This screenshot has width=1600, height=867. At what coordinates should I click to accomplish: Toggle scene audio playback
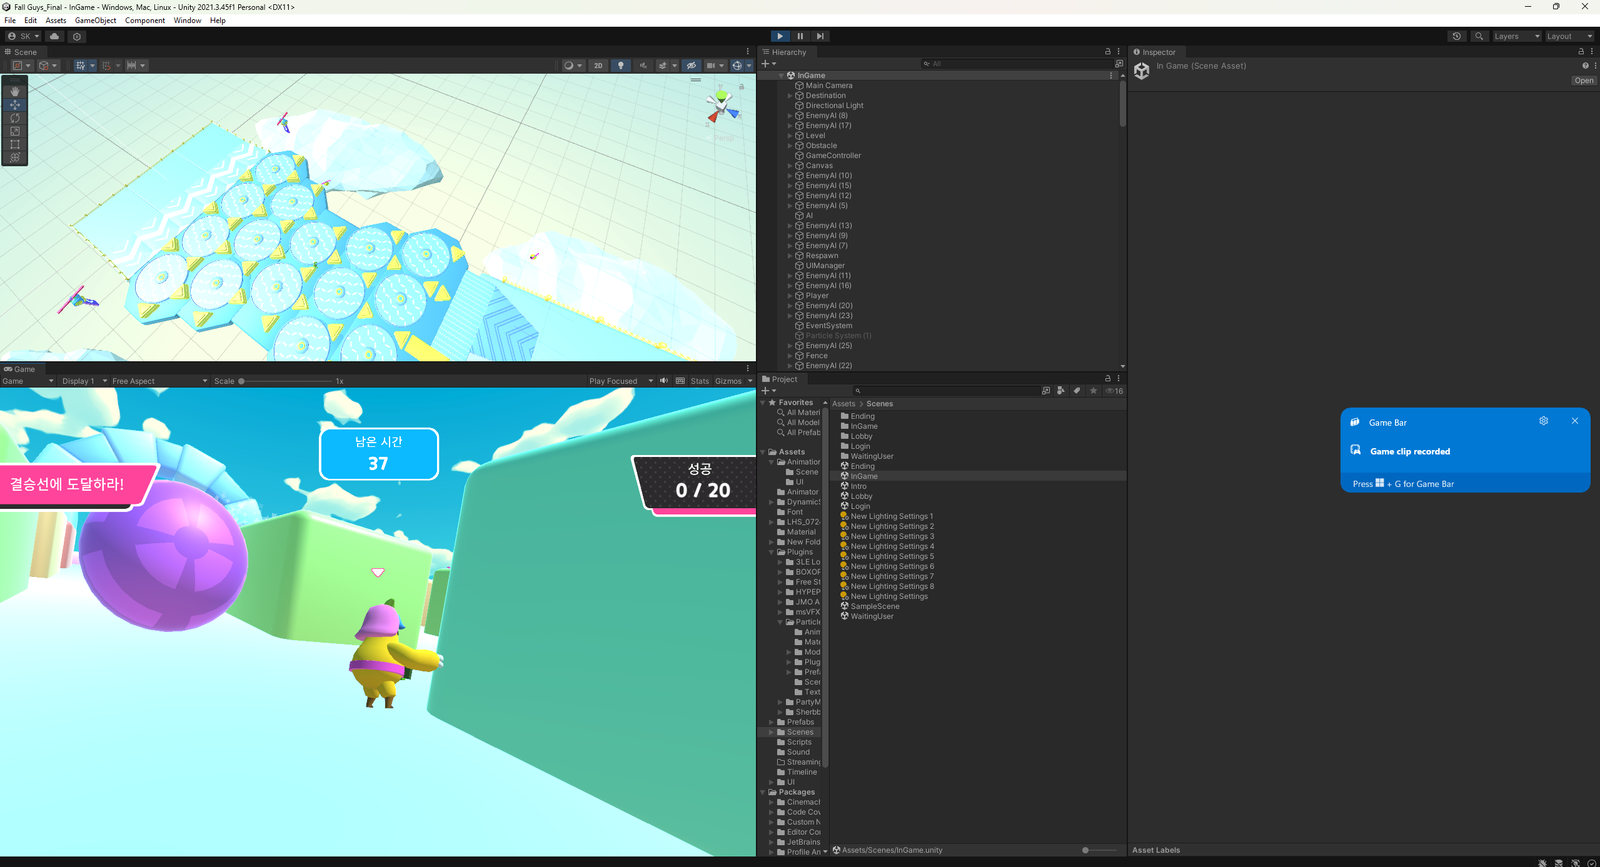click(643, 65)
